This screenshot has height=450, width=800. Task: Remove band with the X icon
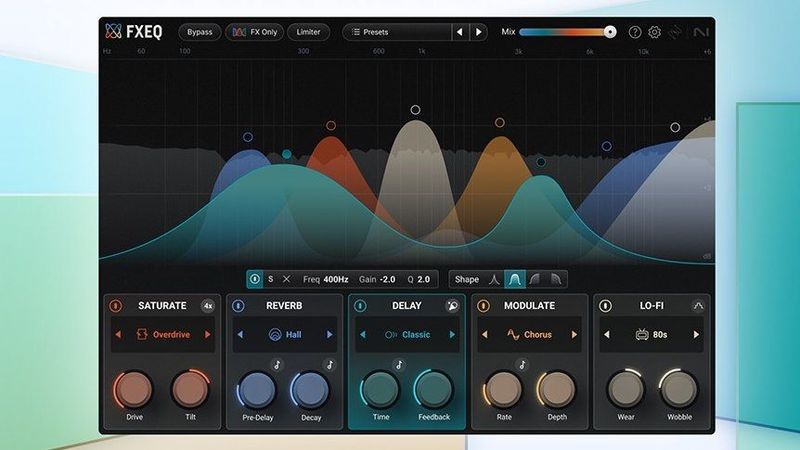(x=286, y=279)
